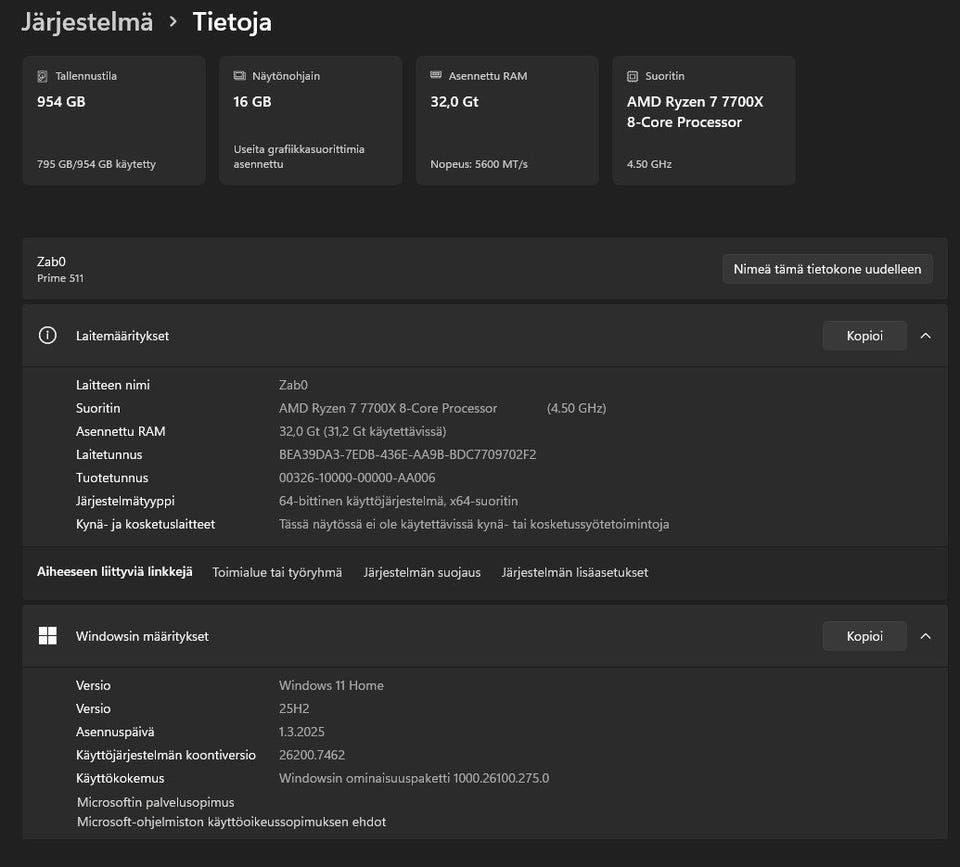Click the processor icon on Suoritin card
This screenshot has height=867, width=960.
[x=632, y=76]
